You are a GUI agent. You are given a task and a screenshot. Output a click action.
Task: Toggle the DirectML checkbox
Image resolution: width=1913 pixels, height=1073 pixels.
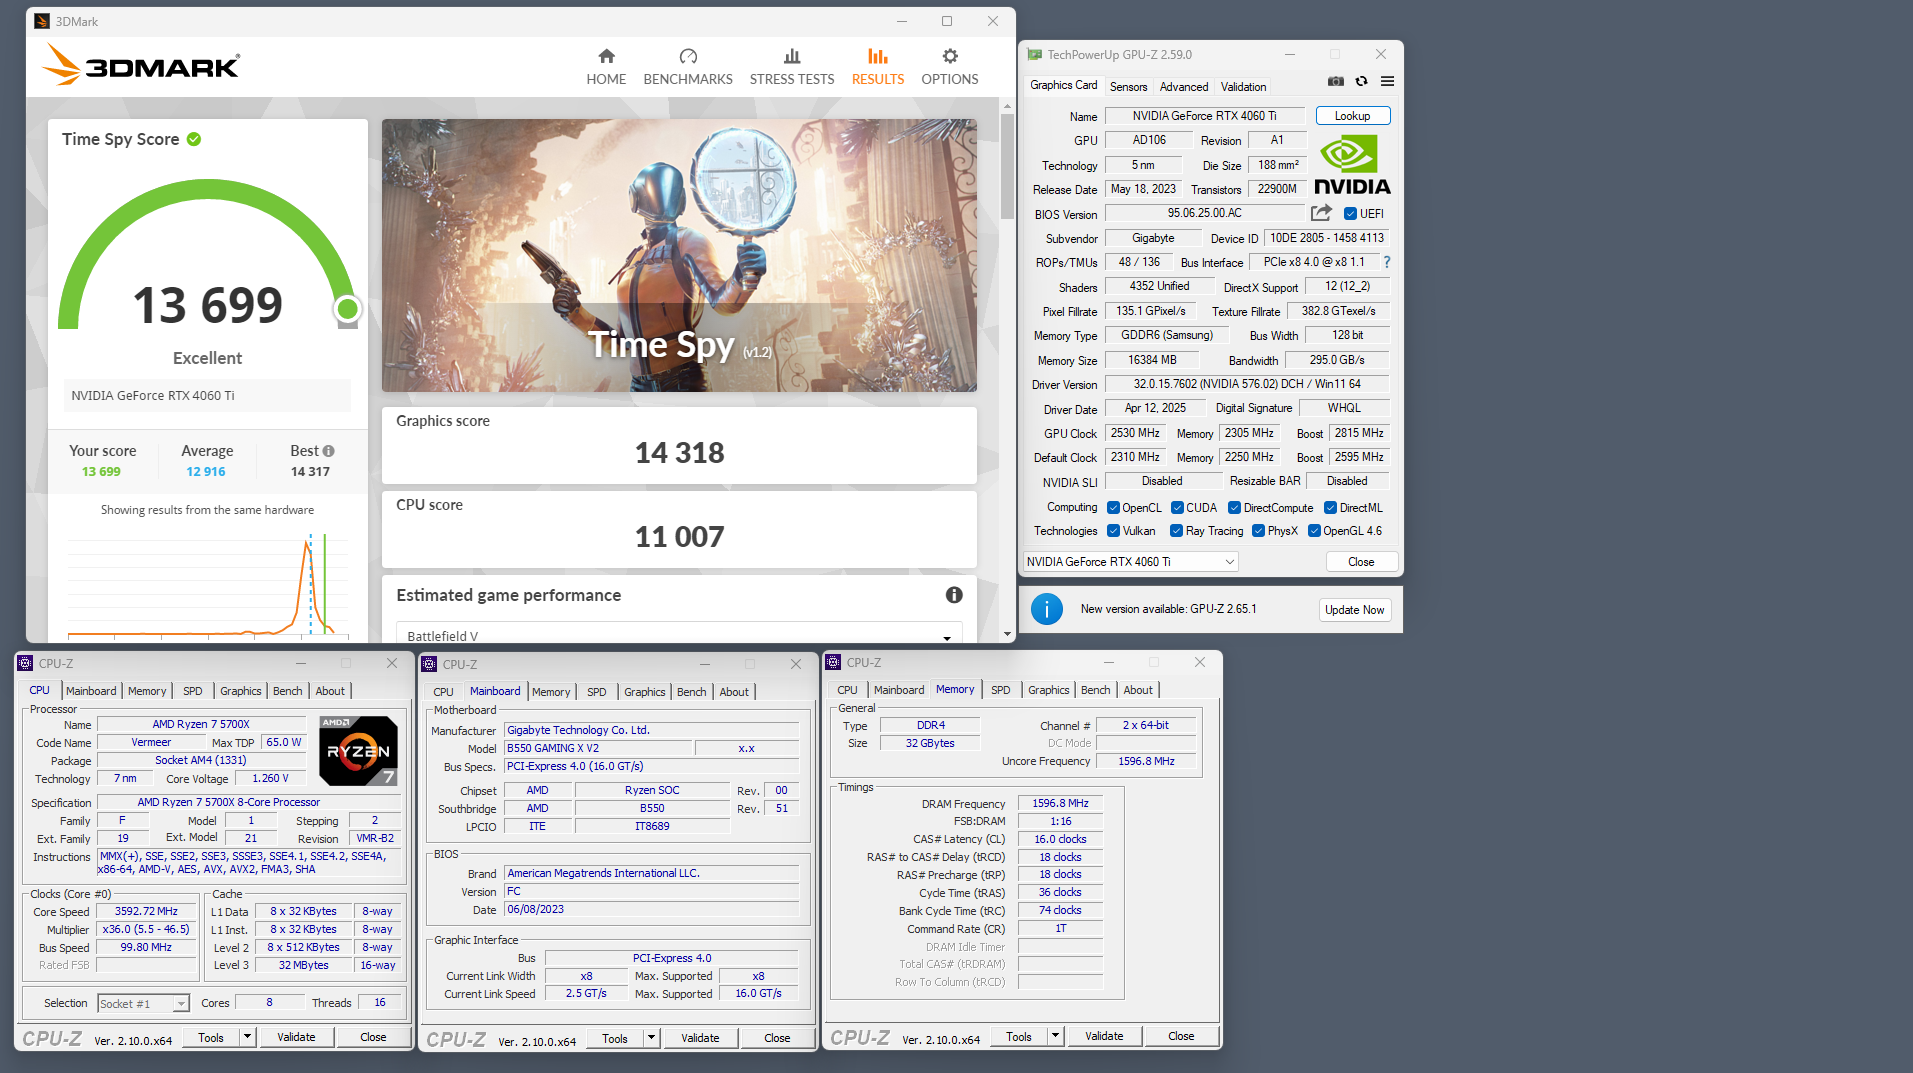pos(1330,508)
